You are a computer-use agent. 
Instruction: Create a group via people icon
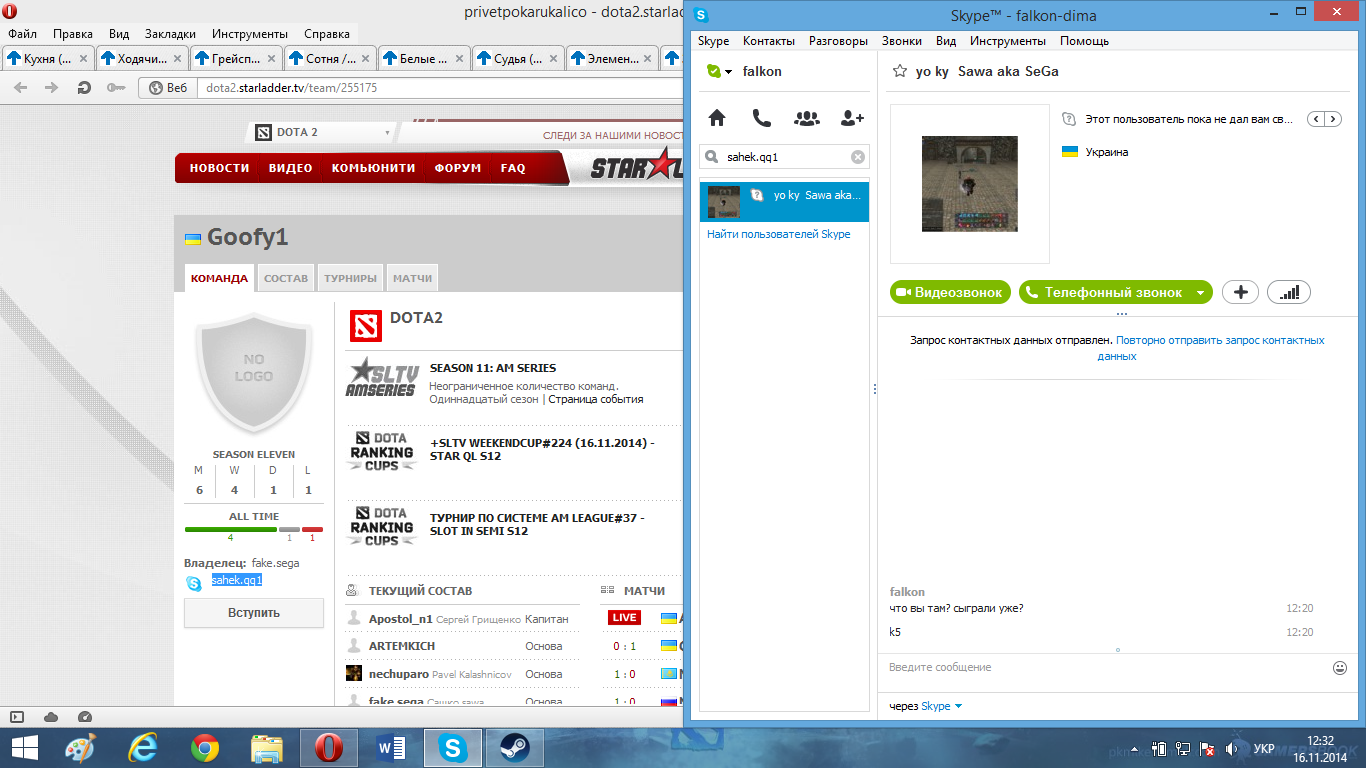click(807, 118)
